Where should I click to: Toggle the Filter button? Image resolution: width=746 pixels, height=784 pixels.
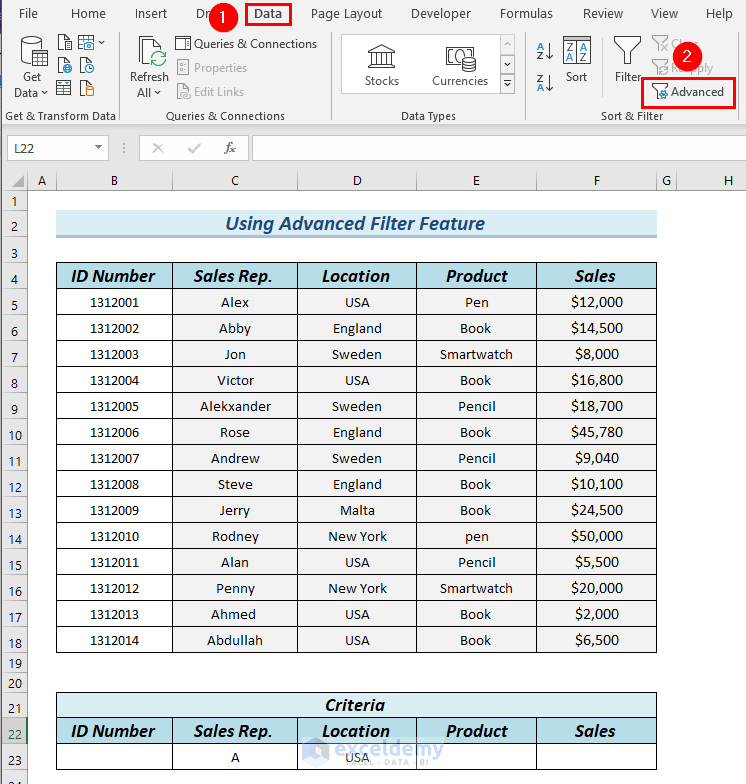[x=628, y=60]
